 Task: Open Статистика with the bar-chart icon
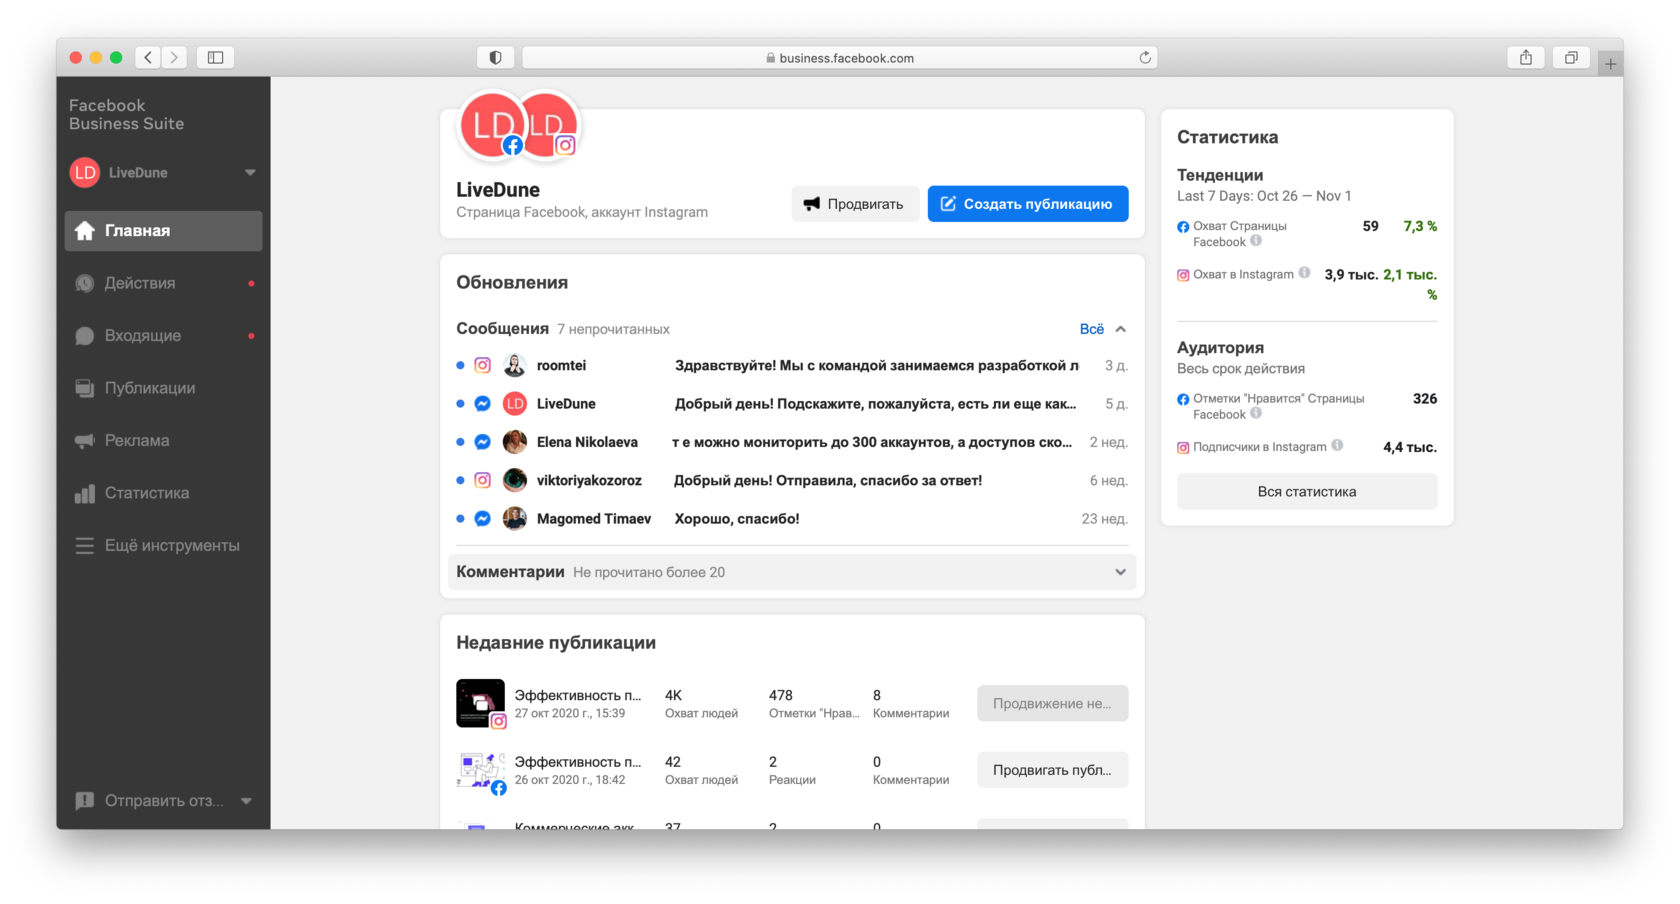point(85,492)
